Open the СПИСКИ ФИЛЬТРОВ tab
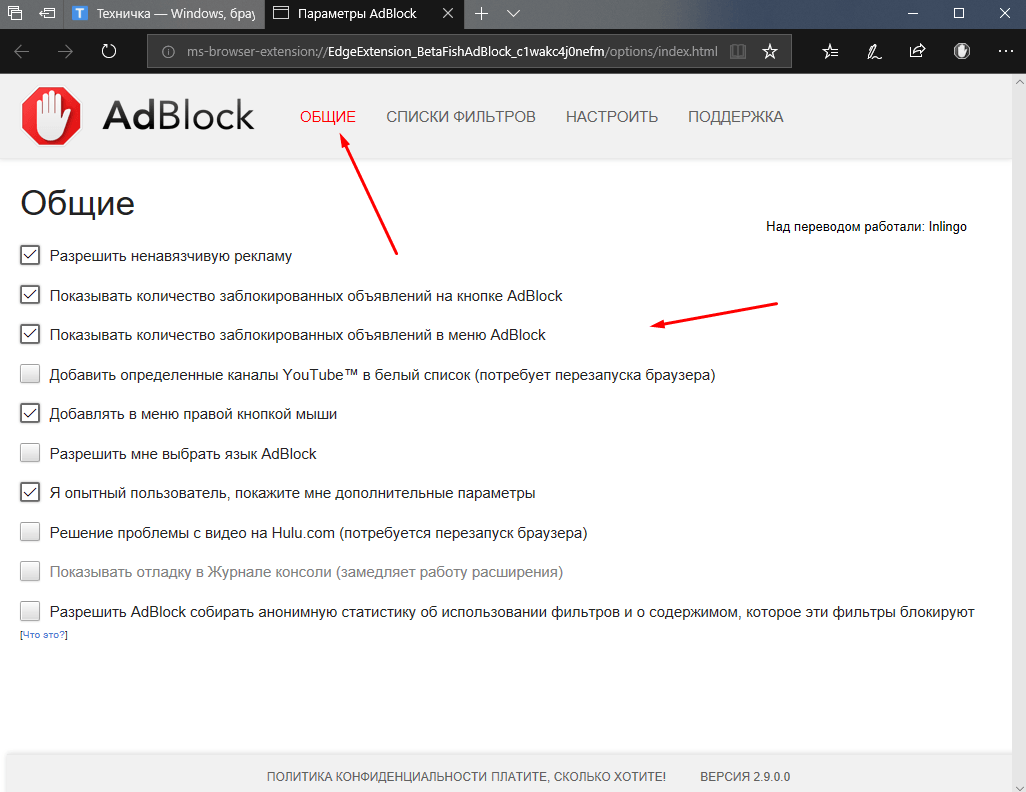 click(461, 117)
